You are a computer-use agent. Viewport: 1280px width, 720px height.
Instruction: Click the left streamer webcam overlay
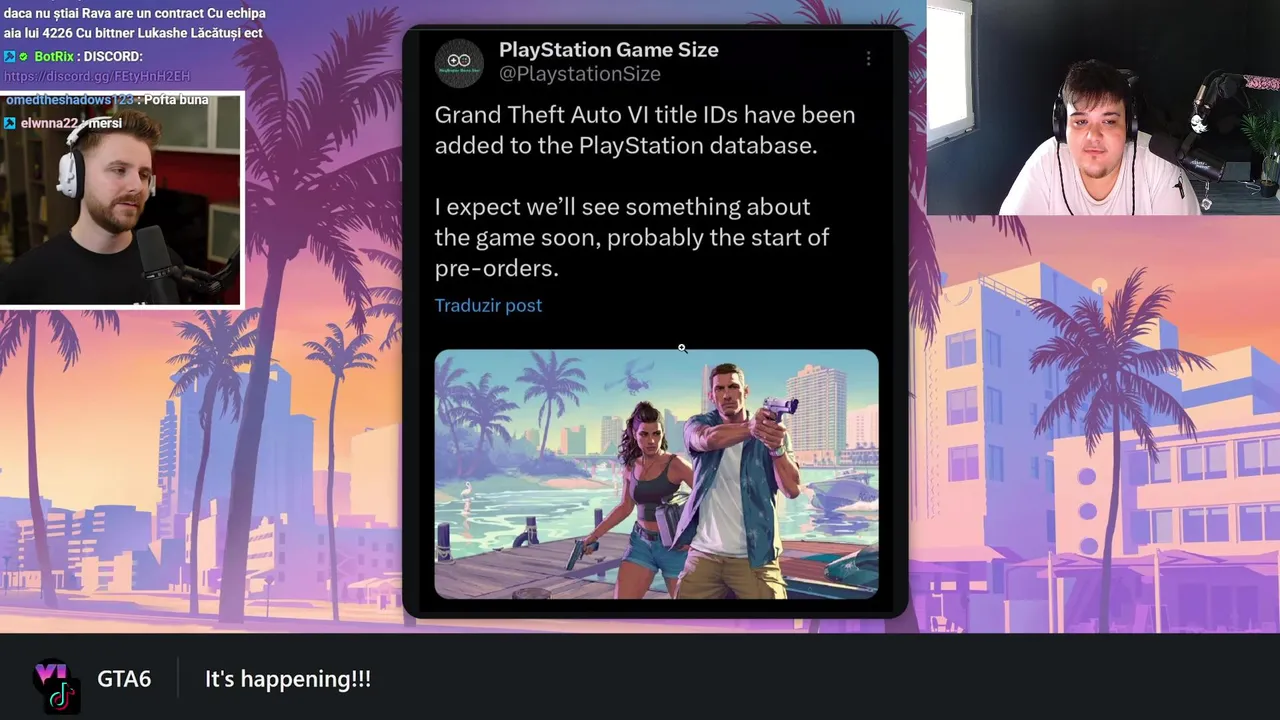point(121,200)
